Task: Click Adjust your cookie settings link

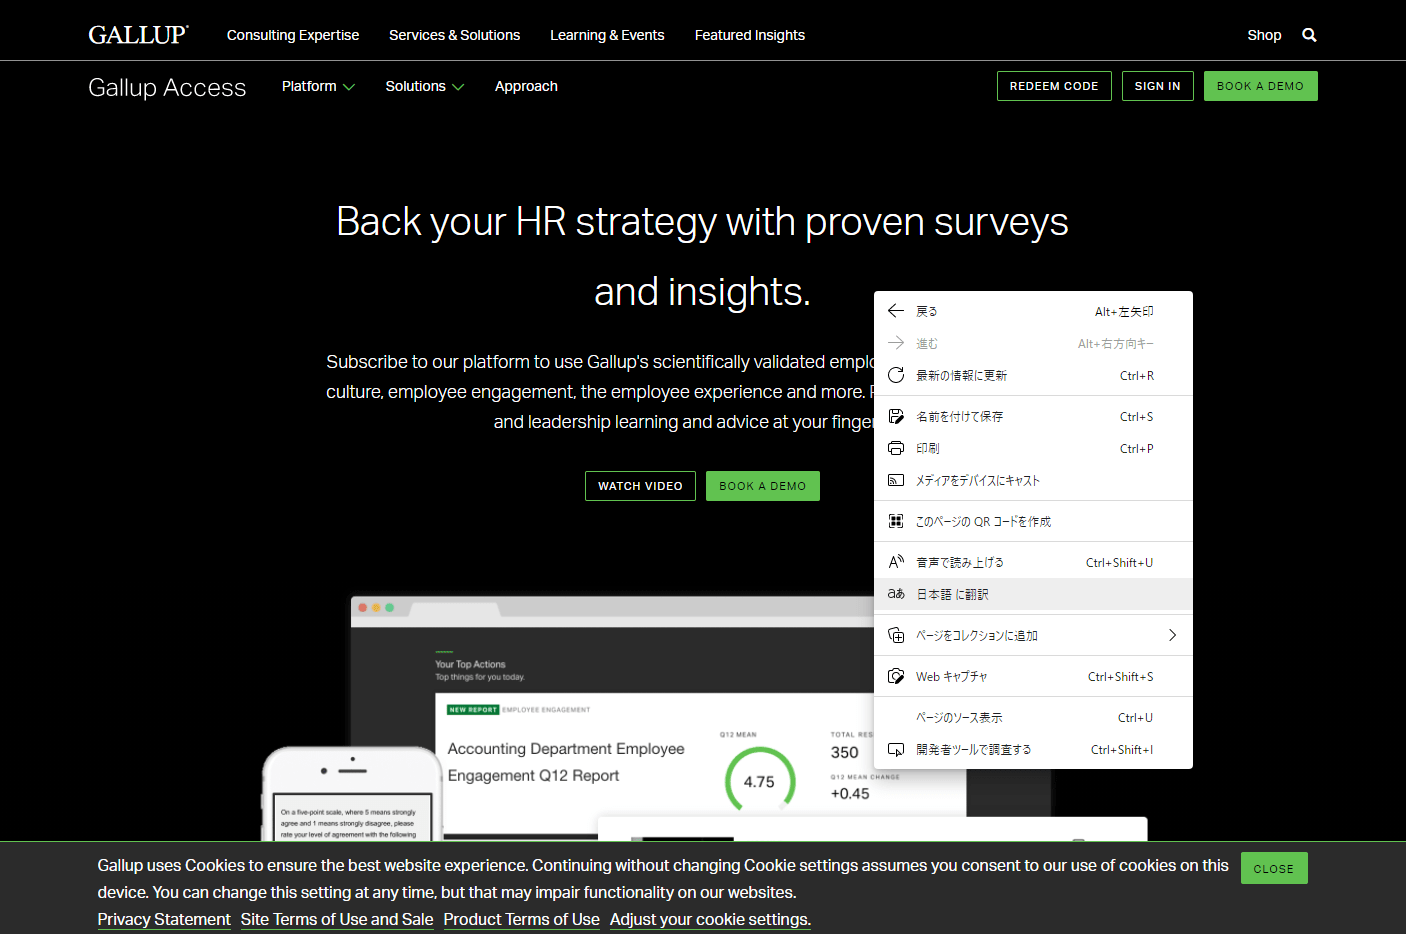Action: point(710,919)
